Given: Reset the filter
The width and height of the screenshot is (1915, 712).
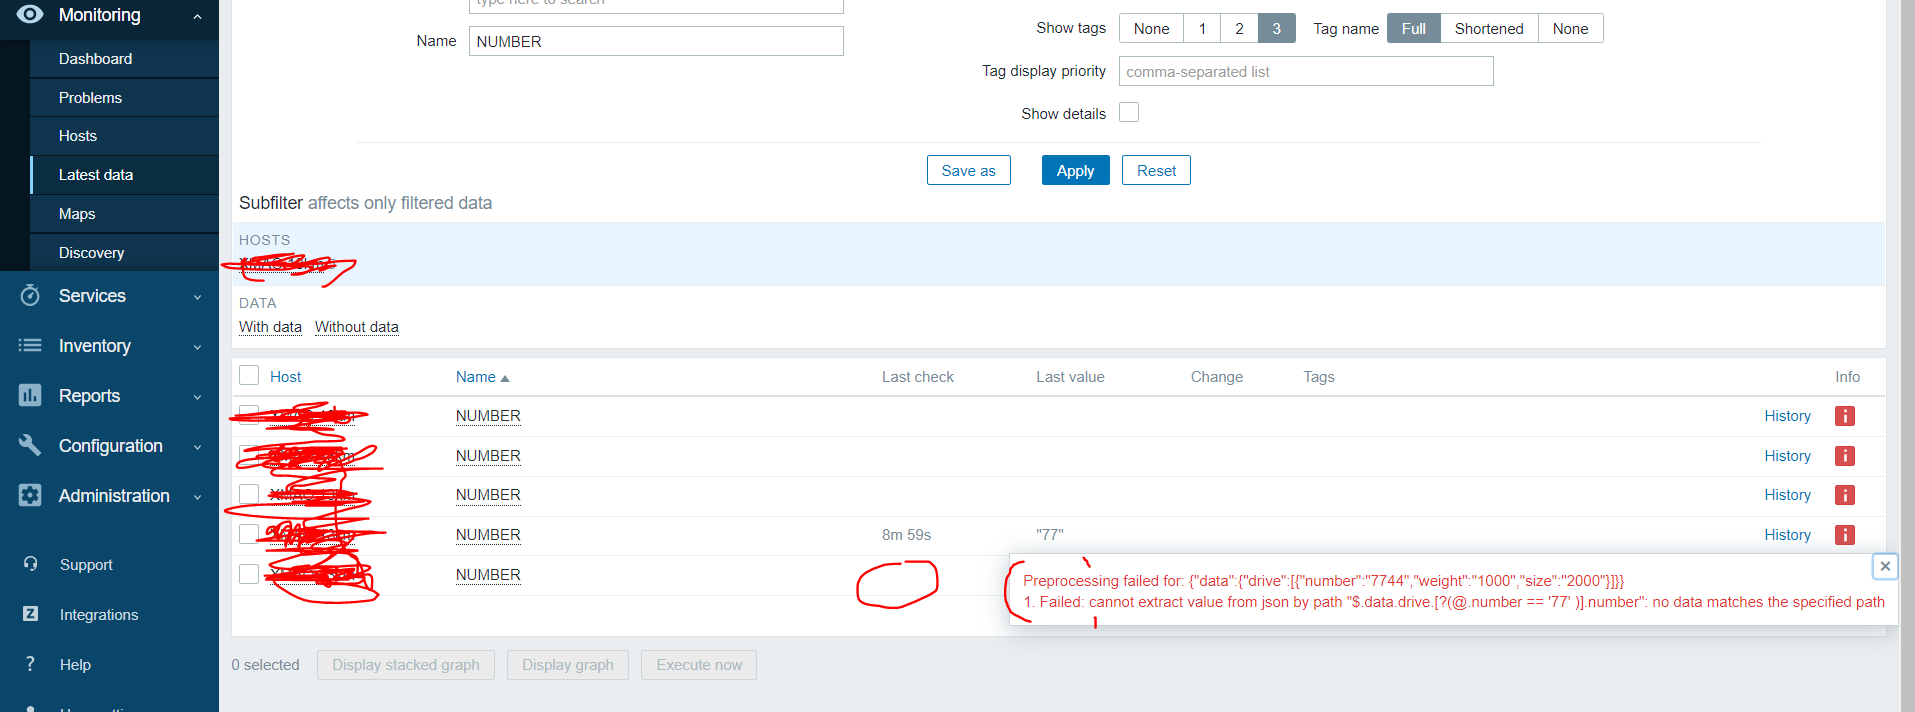Looking at the screenshot, I should [x=1156, y=170].
